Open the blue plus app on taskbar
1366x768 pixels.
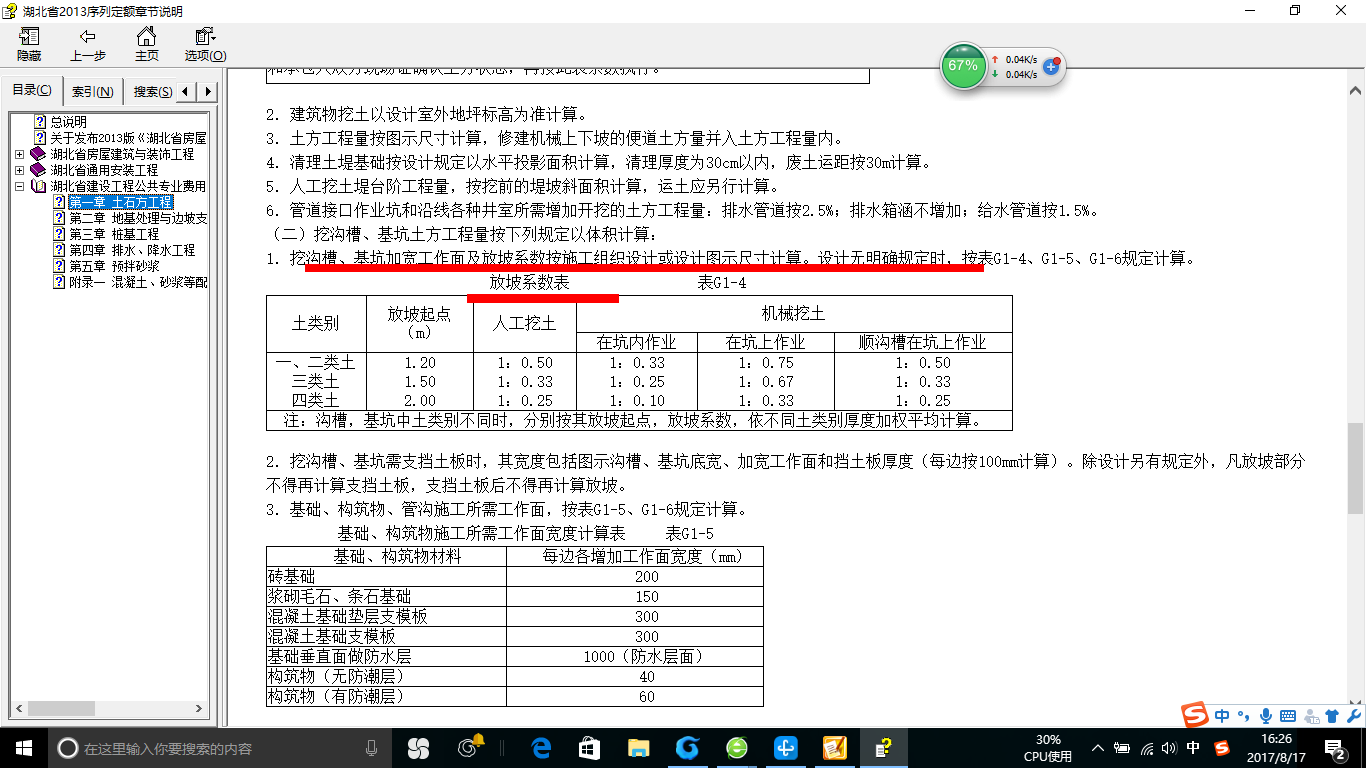[785, 748]
